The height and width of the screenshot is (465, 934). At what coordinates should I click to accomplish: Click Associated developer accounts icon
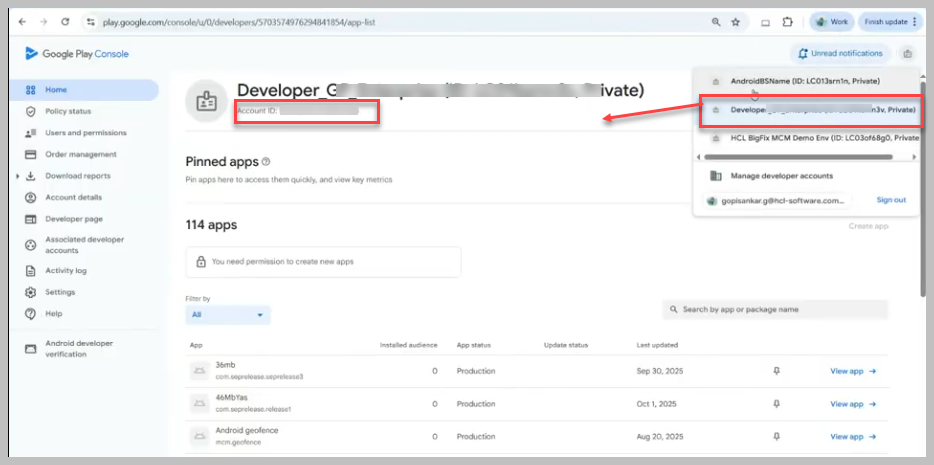(30, 245)
